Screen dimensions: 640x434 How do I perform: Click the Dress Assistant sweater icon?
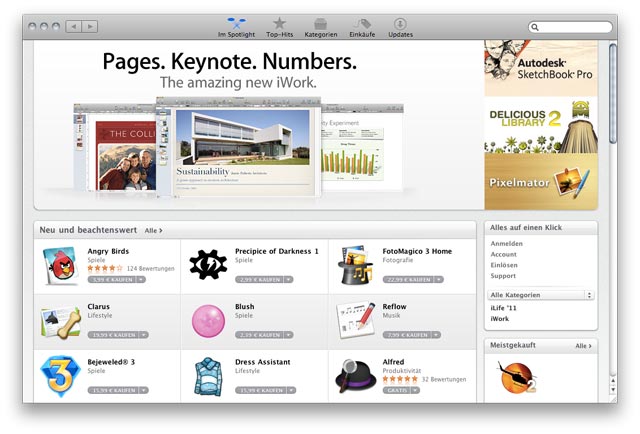click(208, 377)
